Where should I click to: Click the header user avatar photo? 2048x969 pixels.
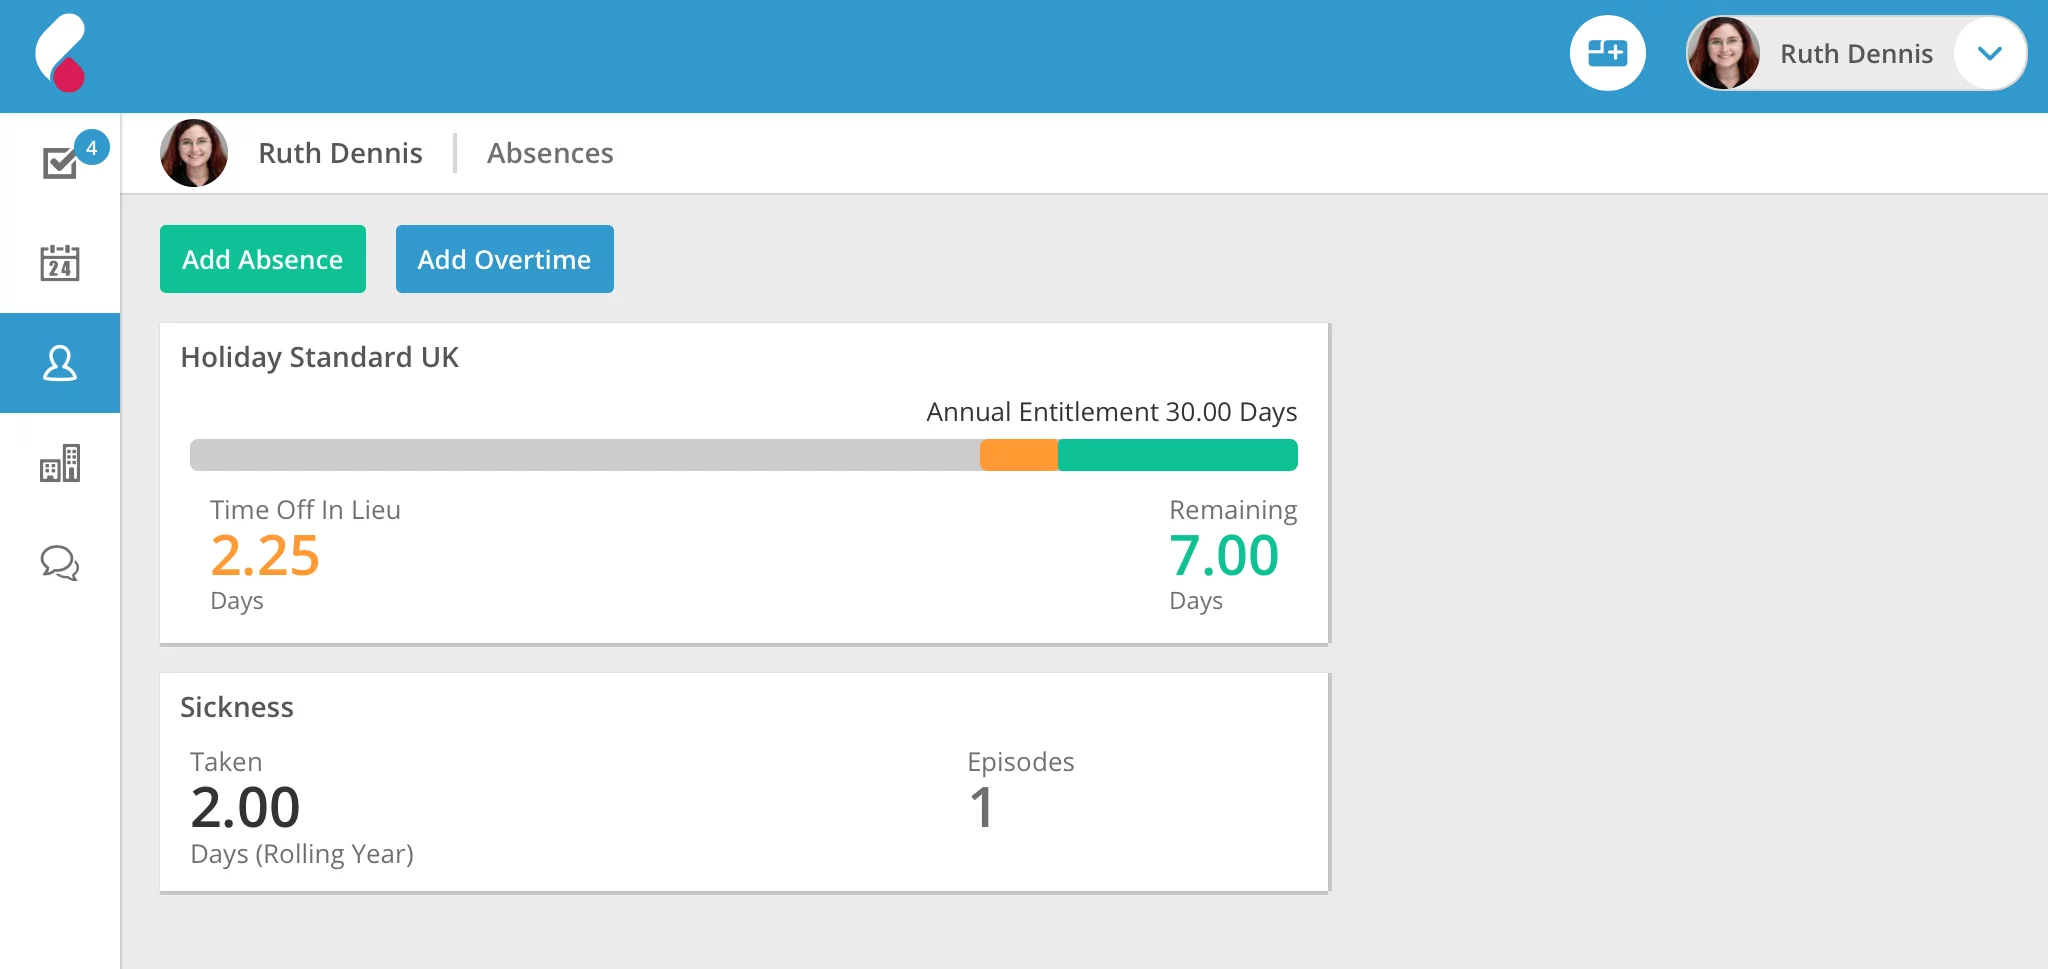coord(1724,54)
